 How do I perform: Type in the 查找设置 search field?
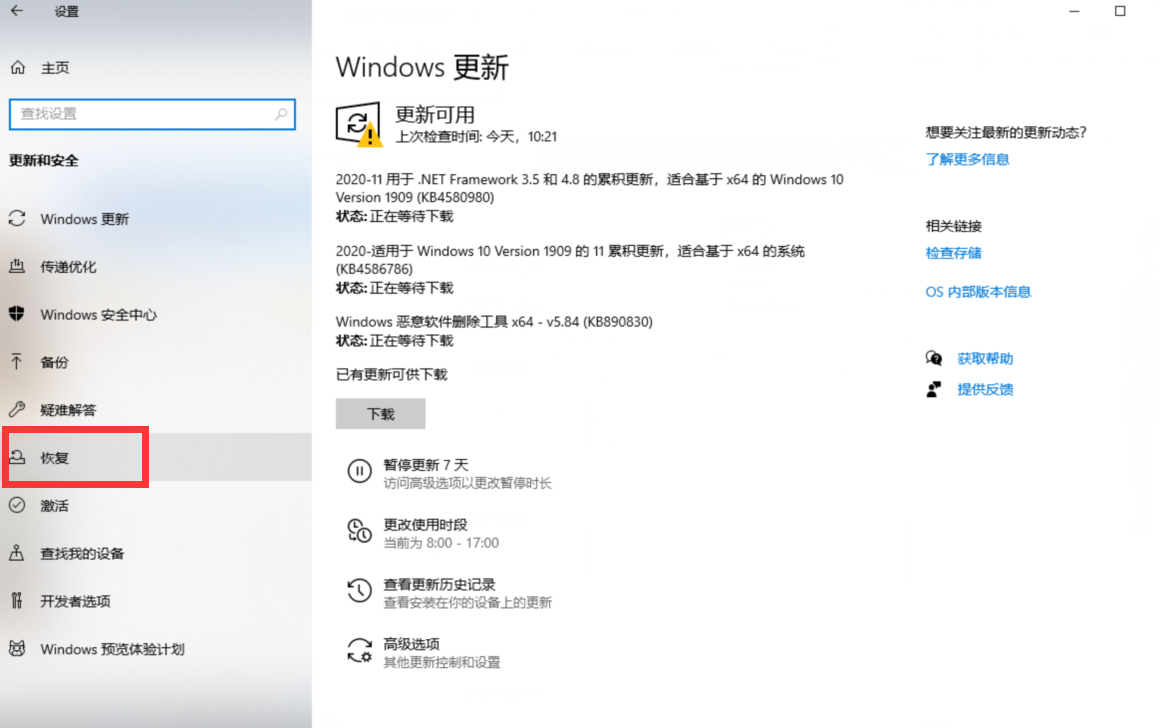[x=140, y=114]
